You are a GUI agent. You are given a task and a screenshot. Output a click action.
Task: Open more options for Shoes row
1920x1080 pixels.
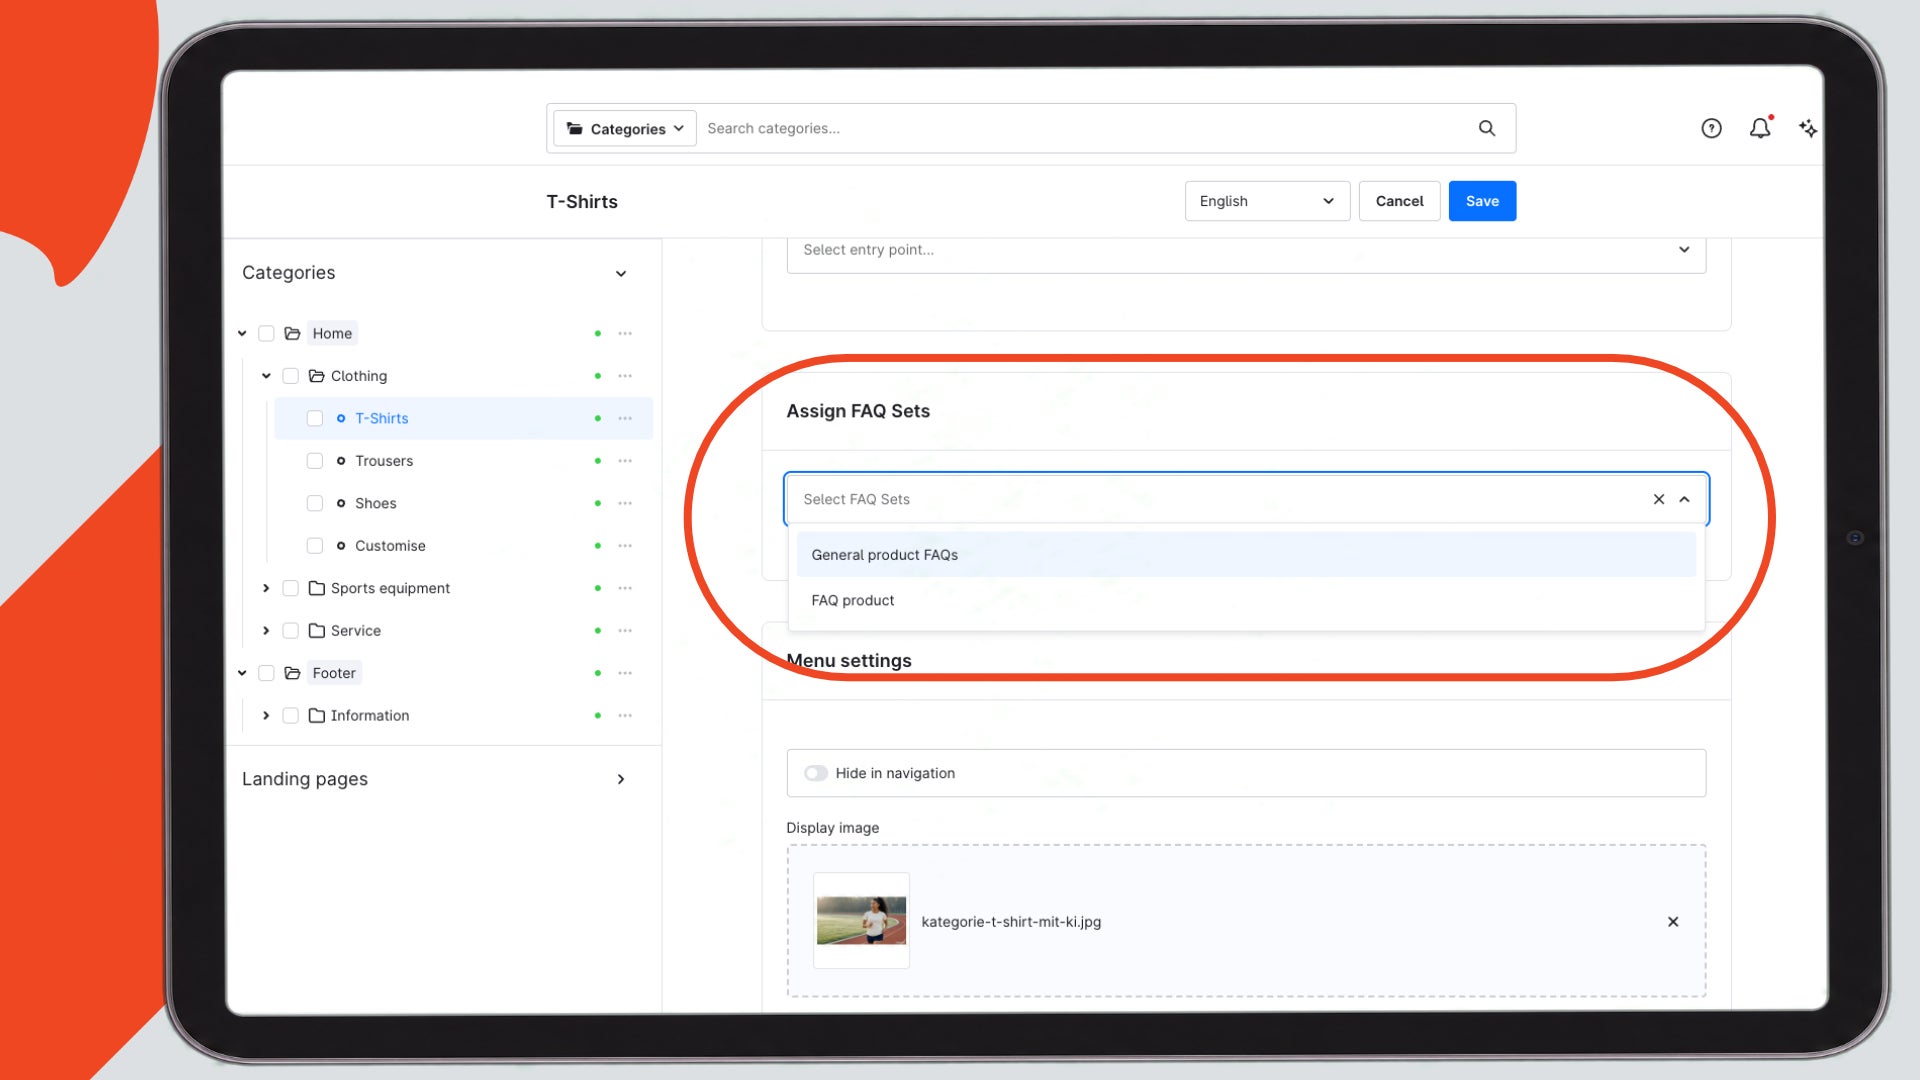[625, 503]
